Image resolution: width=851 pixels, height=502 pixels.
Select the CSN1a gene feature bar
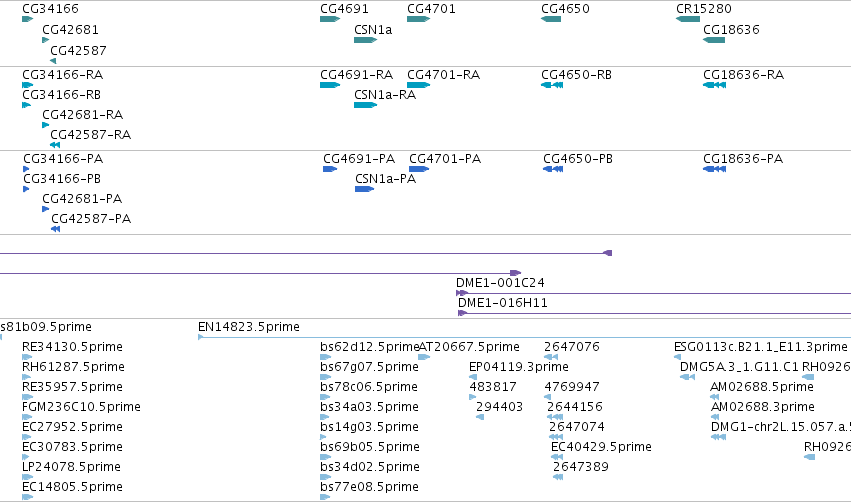click(x=365, y=40)
